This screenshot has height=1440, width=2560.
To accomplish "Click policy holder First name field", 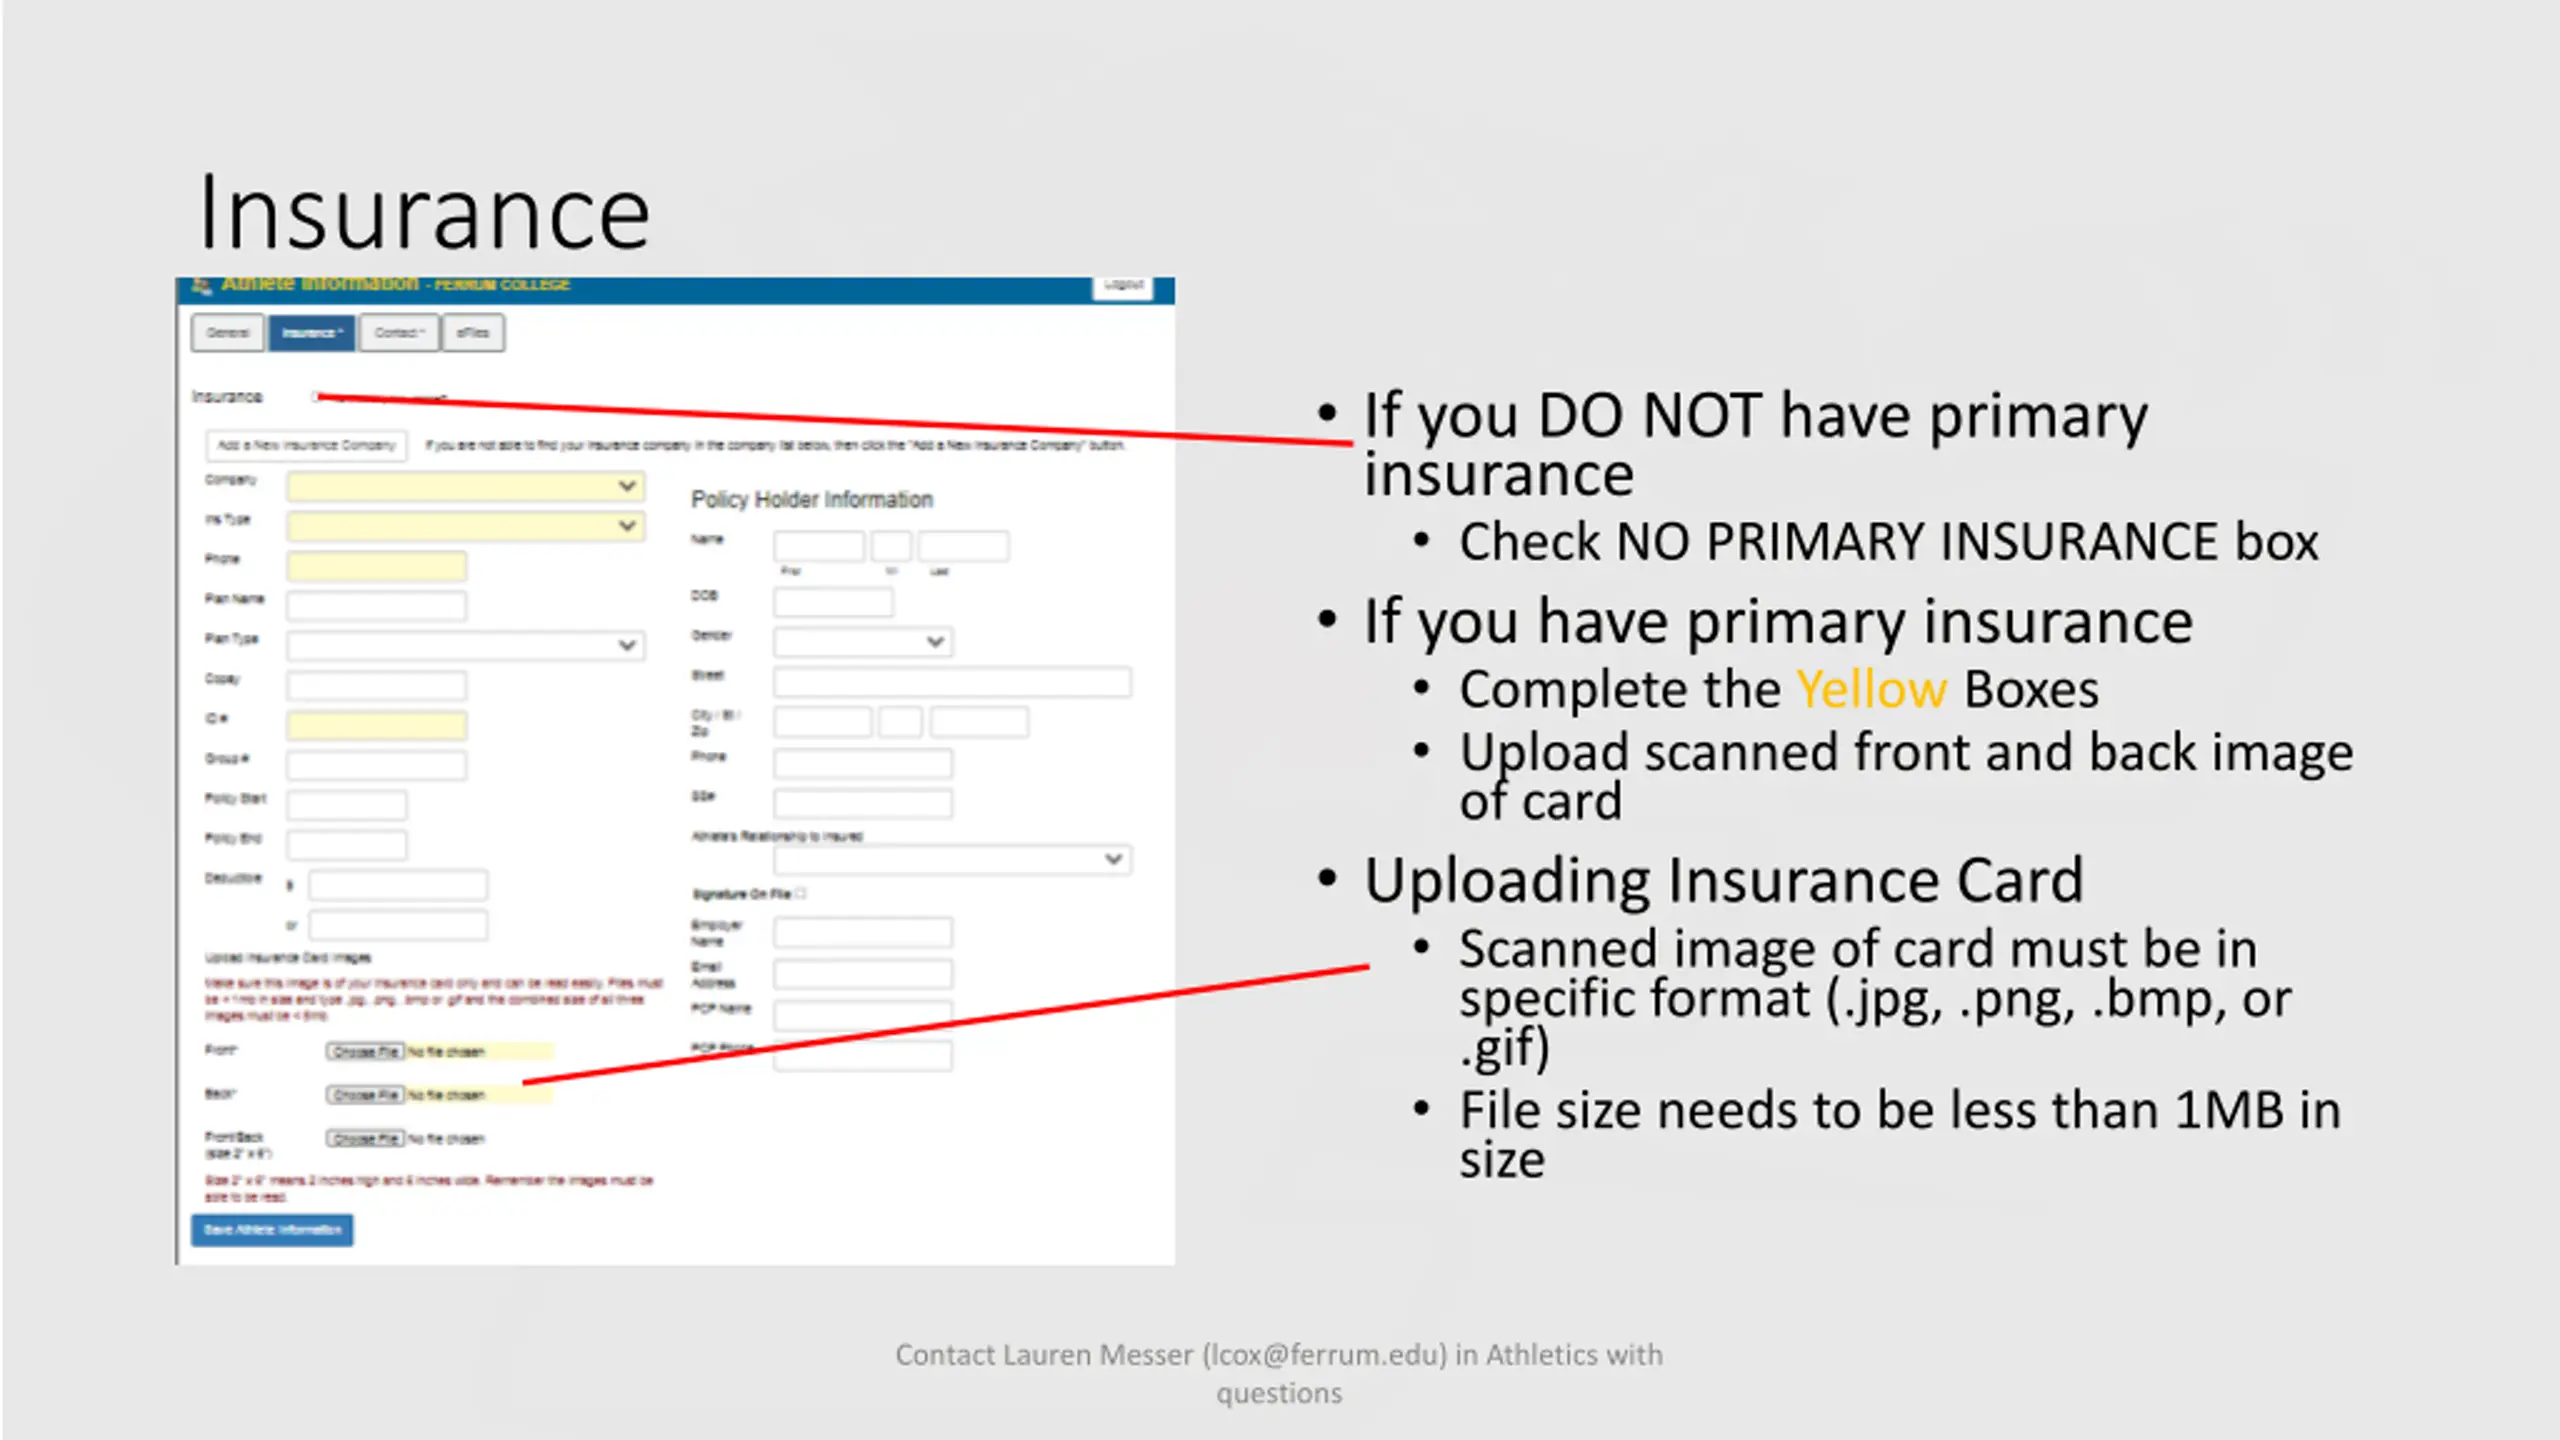I will pyautogui.click(x=819, y=546).
